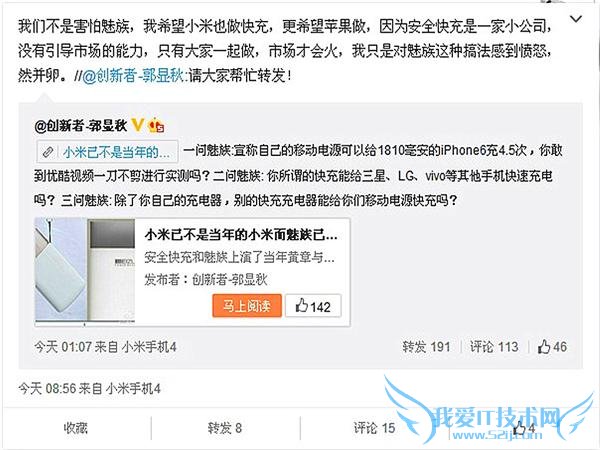This screenshot has width=600, height=450.
Task: Open @创新者-郭显秋 mention link in post text
Action: click(x=134, y=76)
